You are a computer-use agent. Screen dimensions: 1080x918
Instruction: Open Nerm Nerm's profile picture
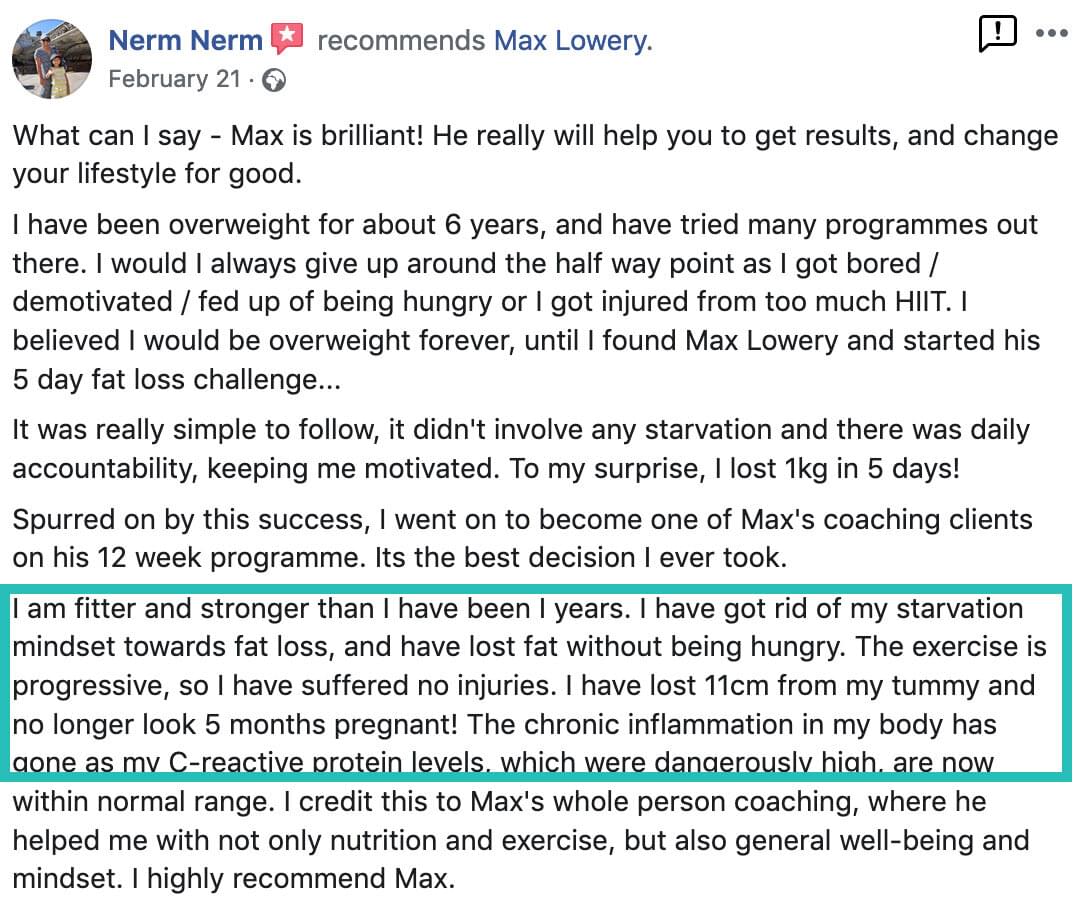point(52,59)
